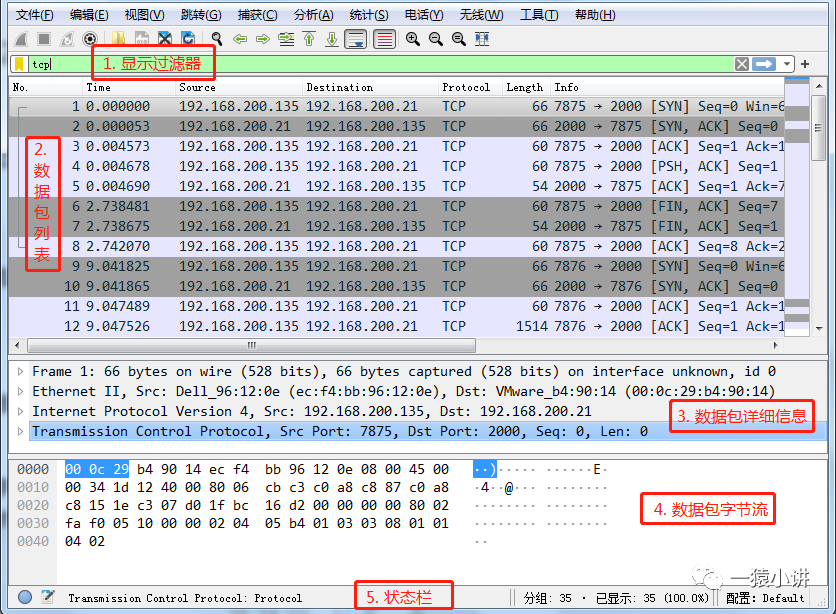Open a capture file with folder icon
The height and width of the screenshot is (614, 836).
tap(118, 39)
